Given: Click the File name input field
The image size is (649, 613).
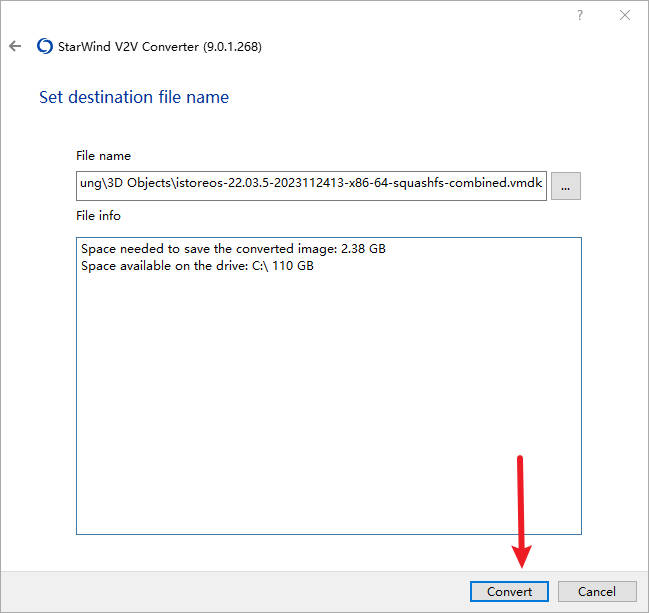Looking at the screenshot, I should (x=311, y=186).
